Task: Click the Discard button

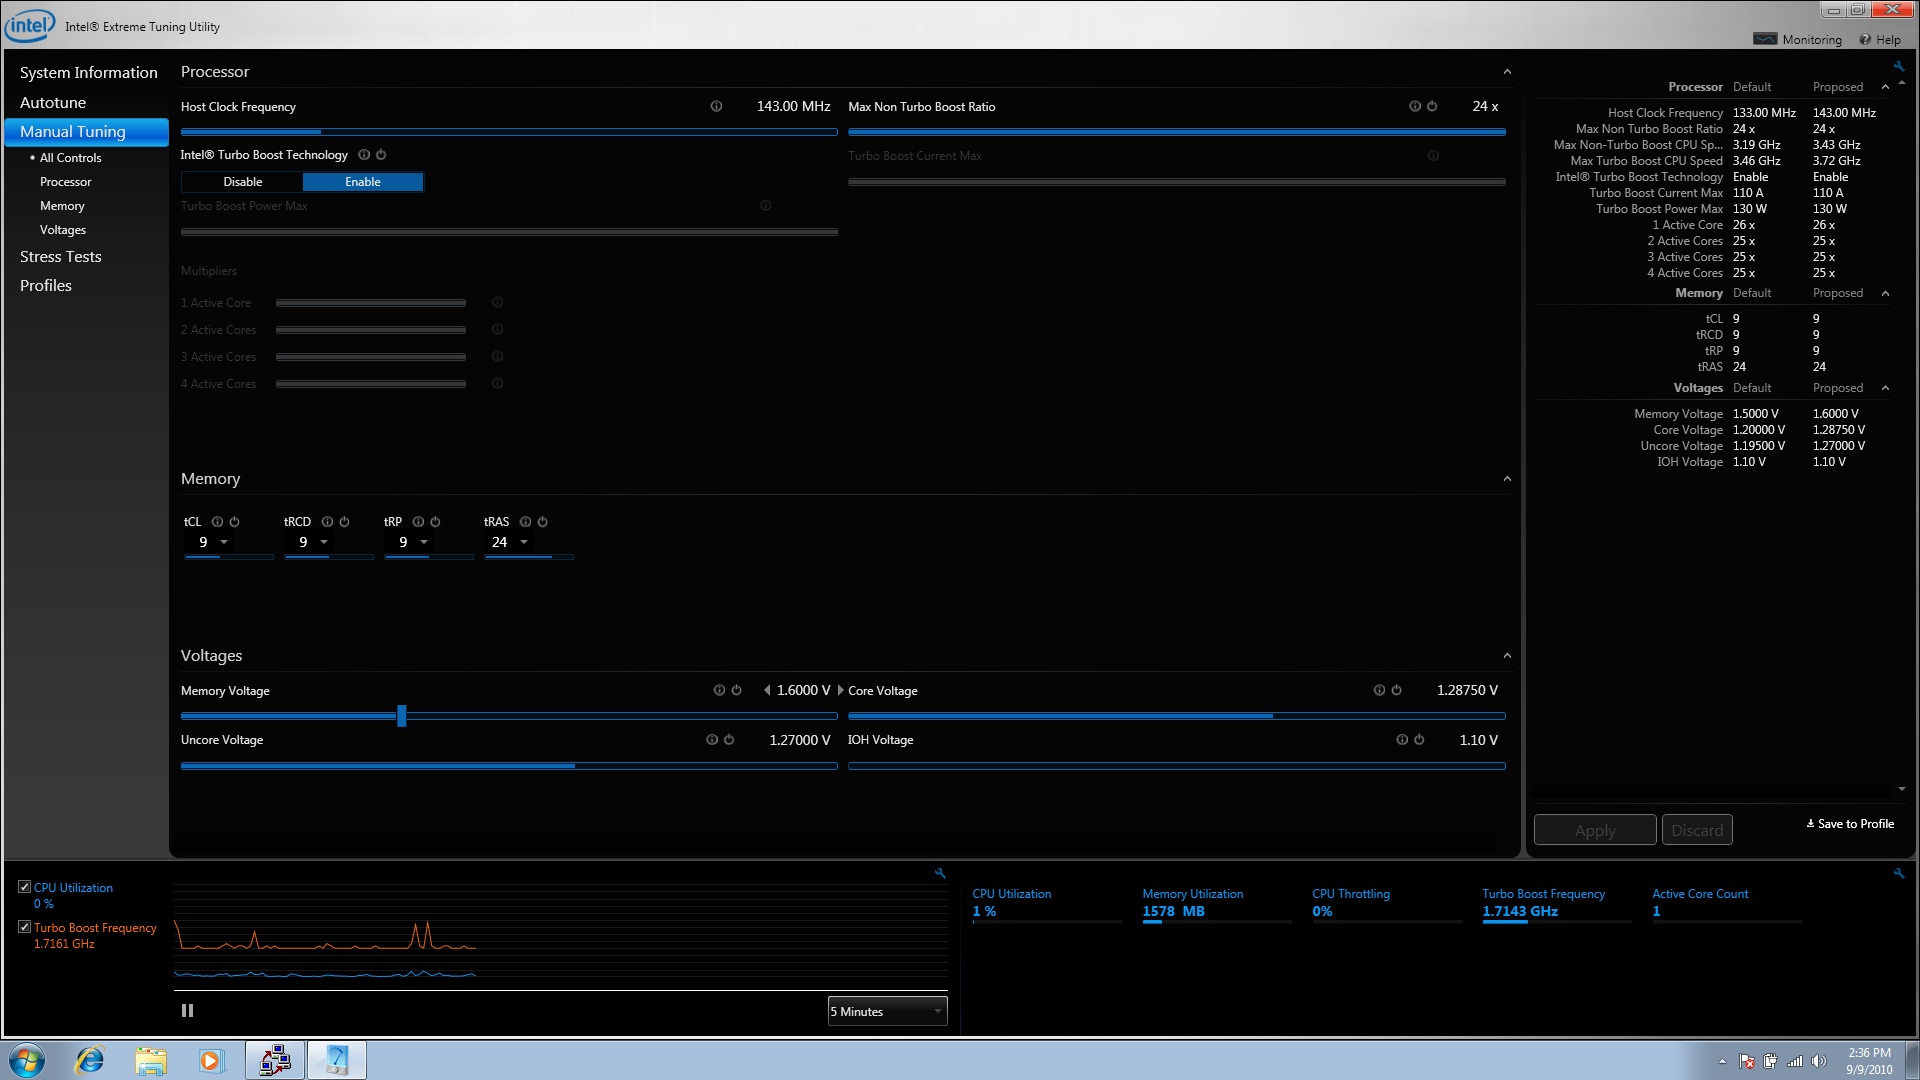Action: (1697, 830)
